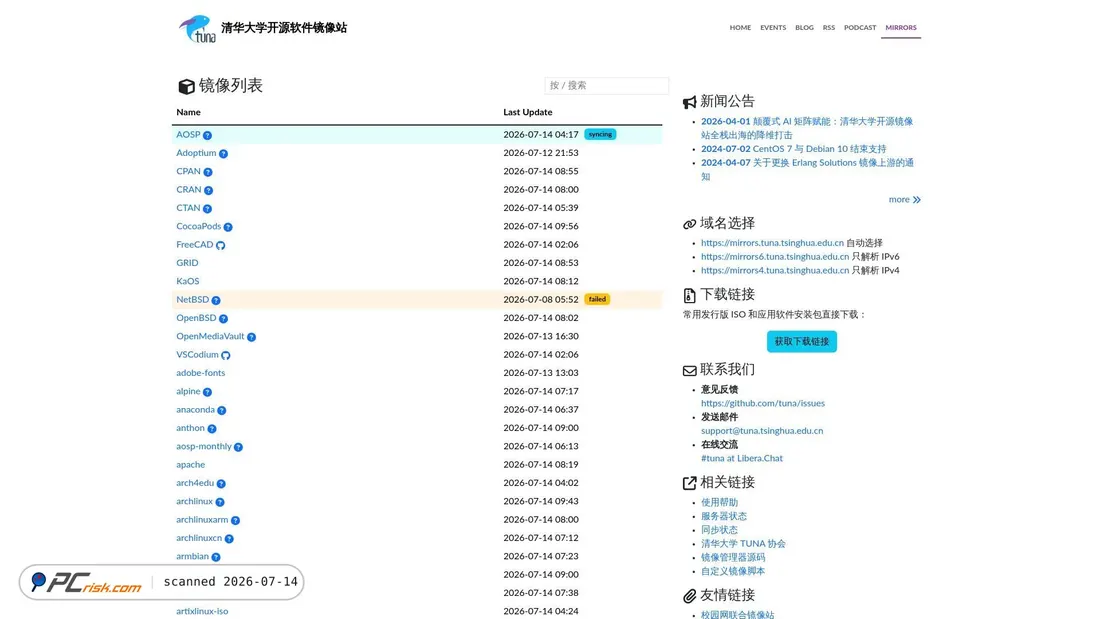Open BLOG in top navigation

pyautogui.click(x=804, y=28)
